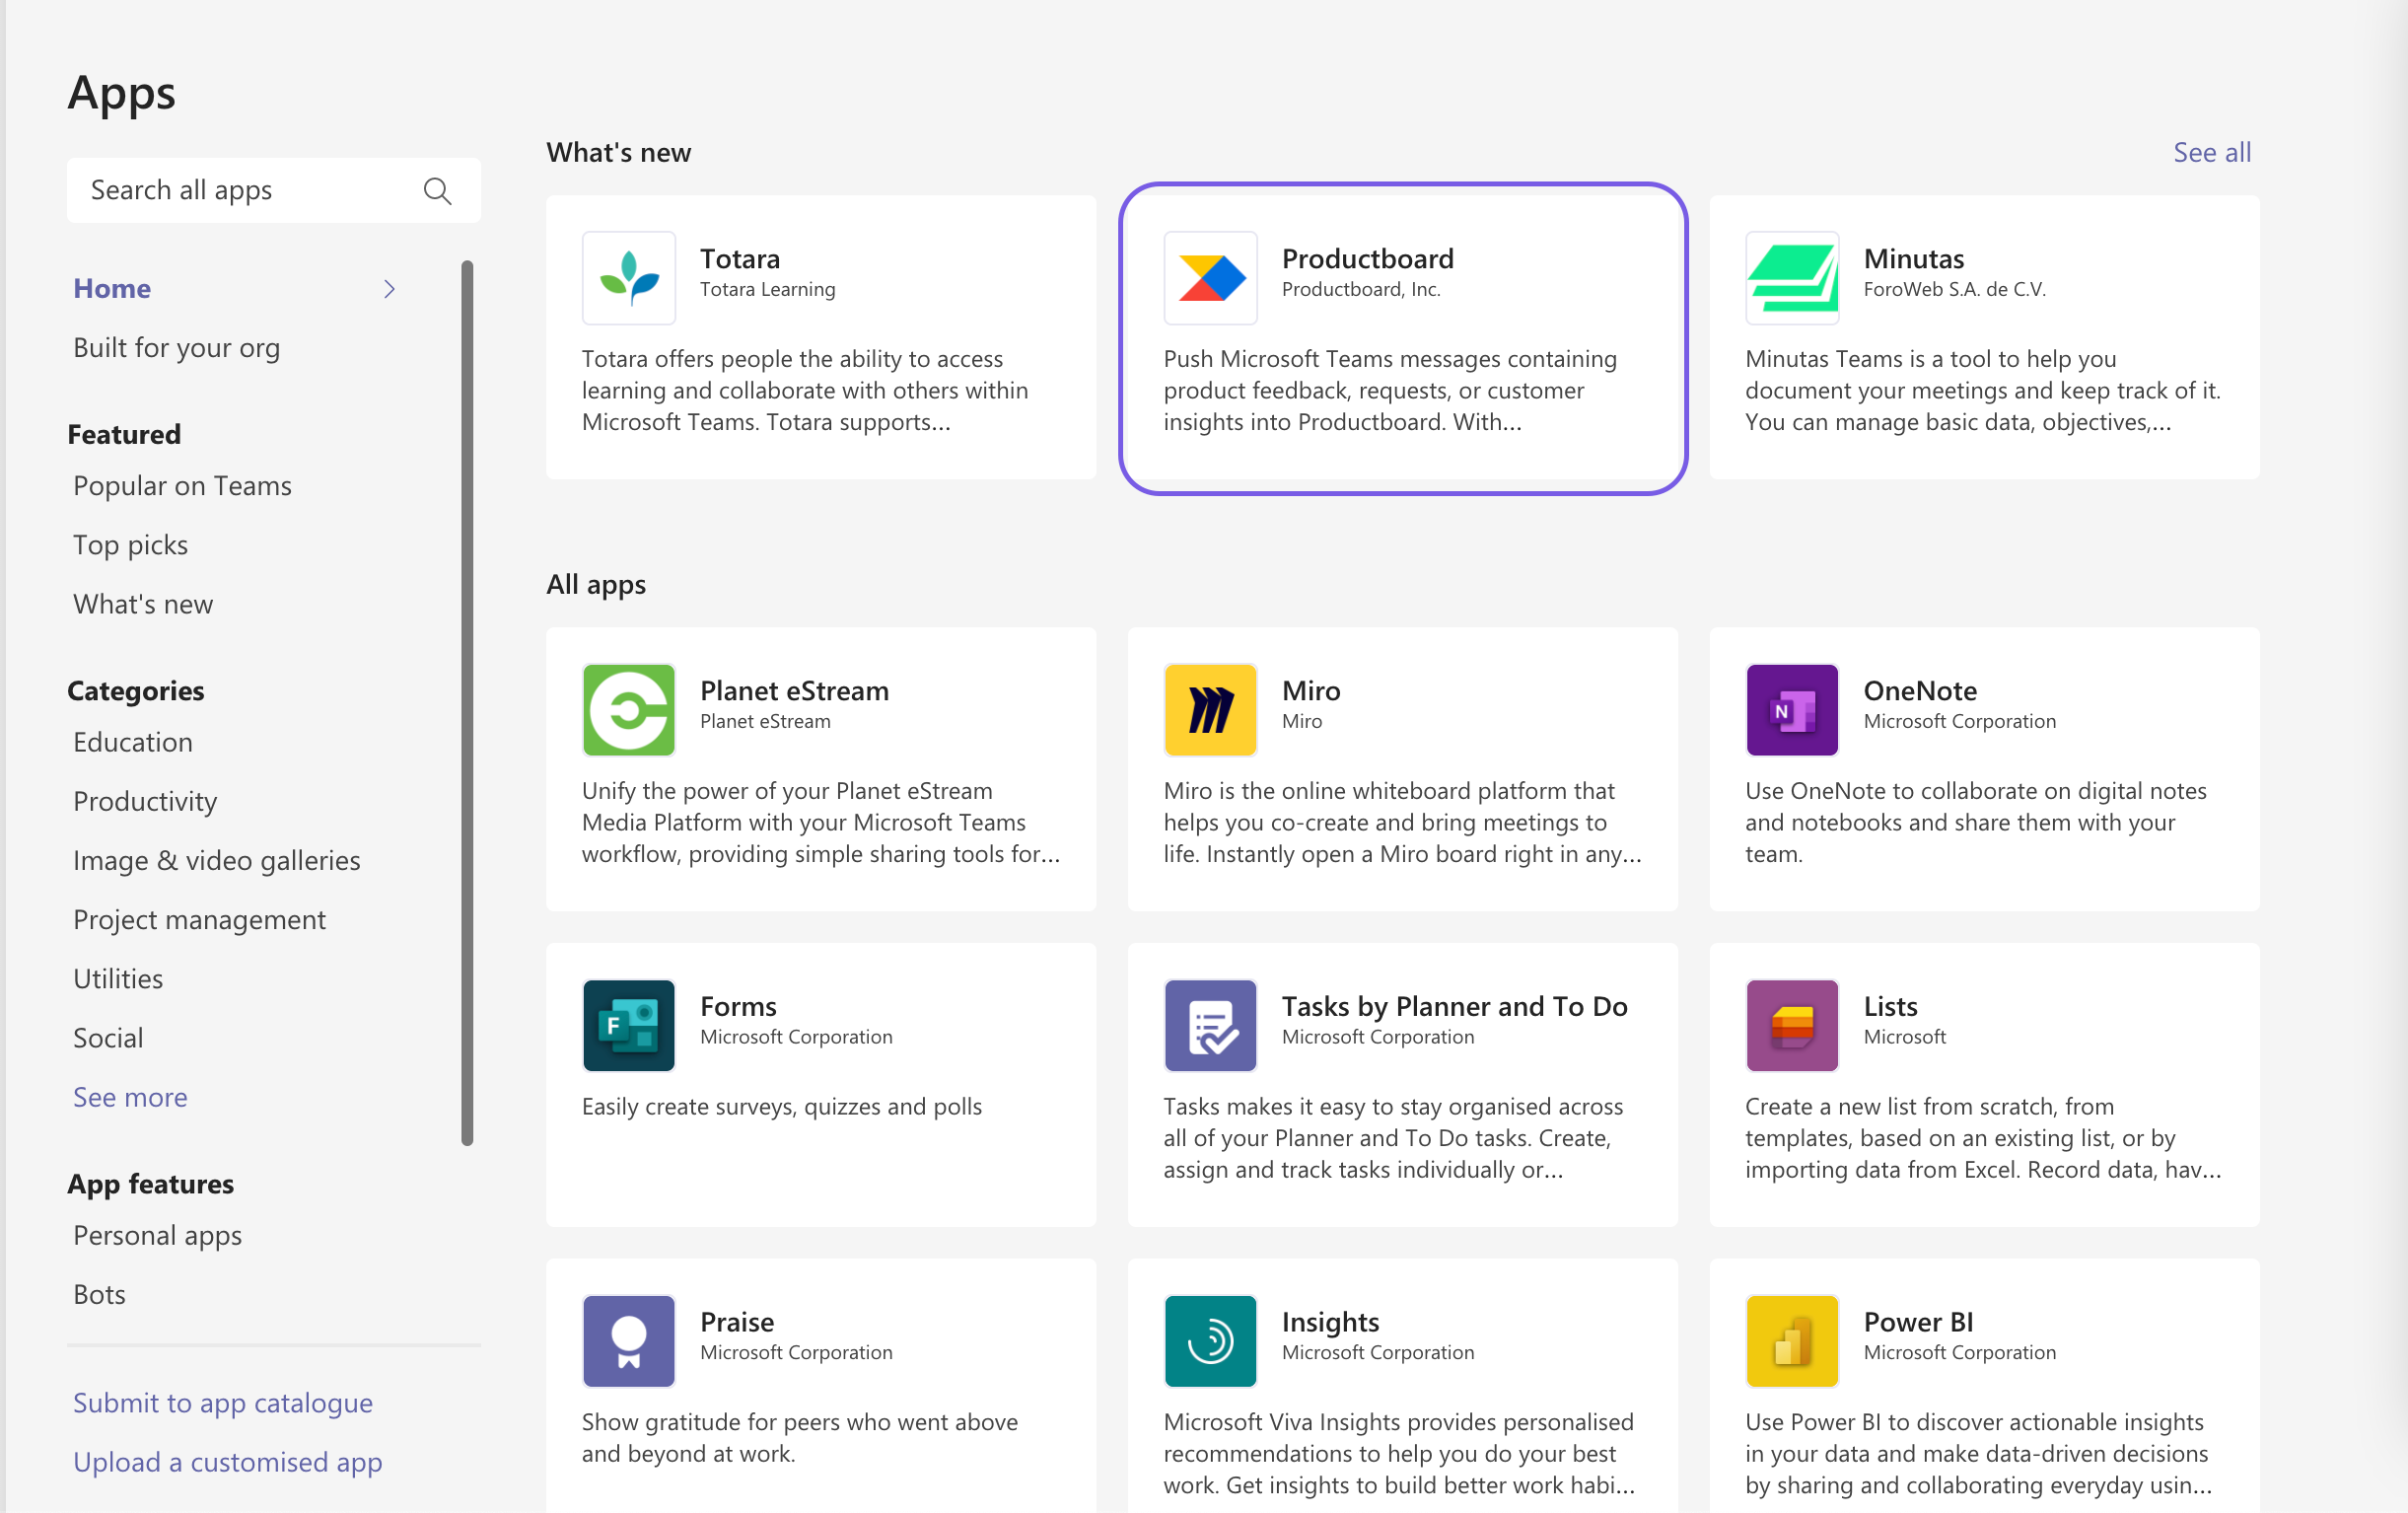2408x1513 pixels.
Task: Click the Minutas app logo icon
Action: click(1791, 277)
